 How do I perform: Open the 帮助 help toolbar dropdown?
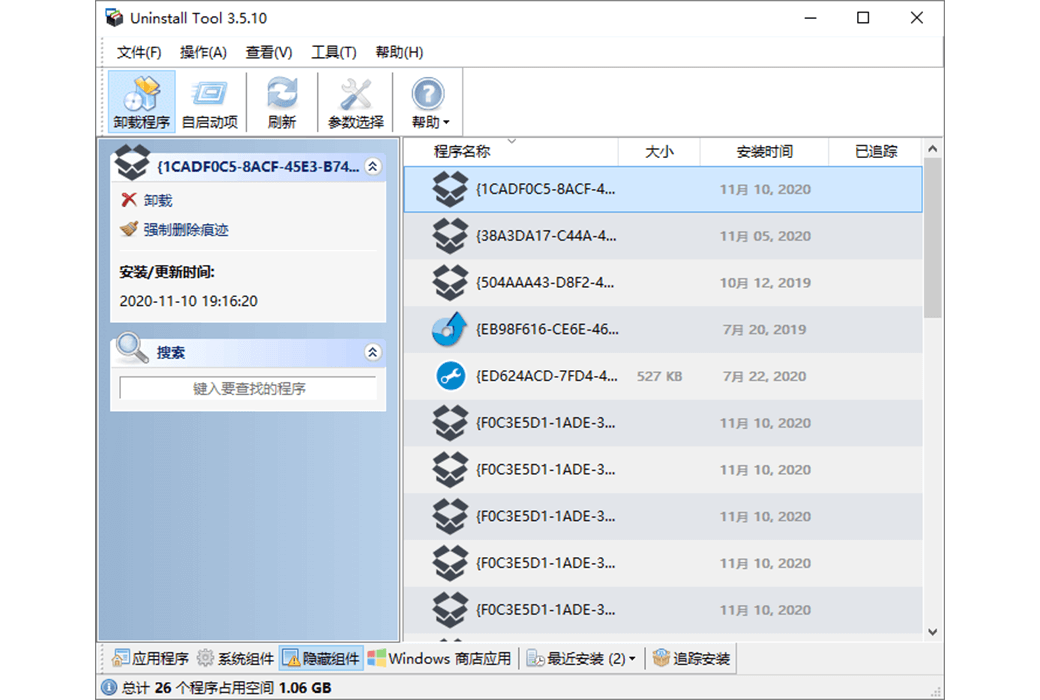429,102
